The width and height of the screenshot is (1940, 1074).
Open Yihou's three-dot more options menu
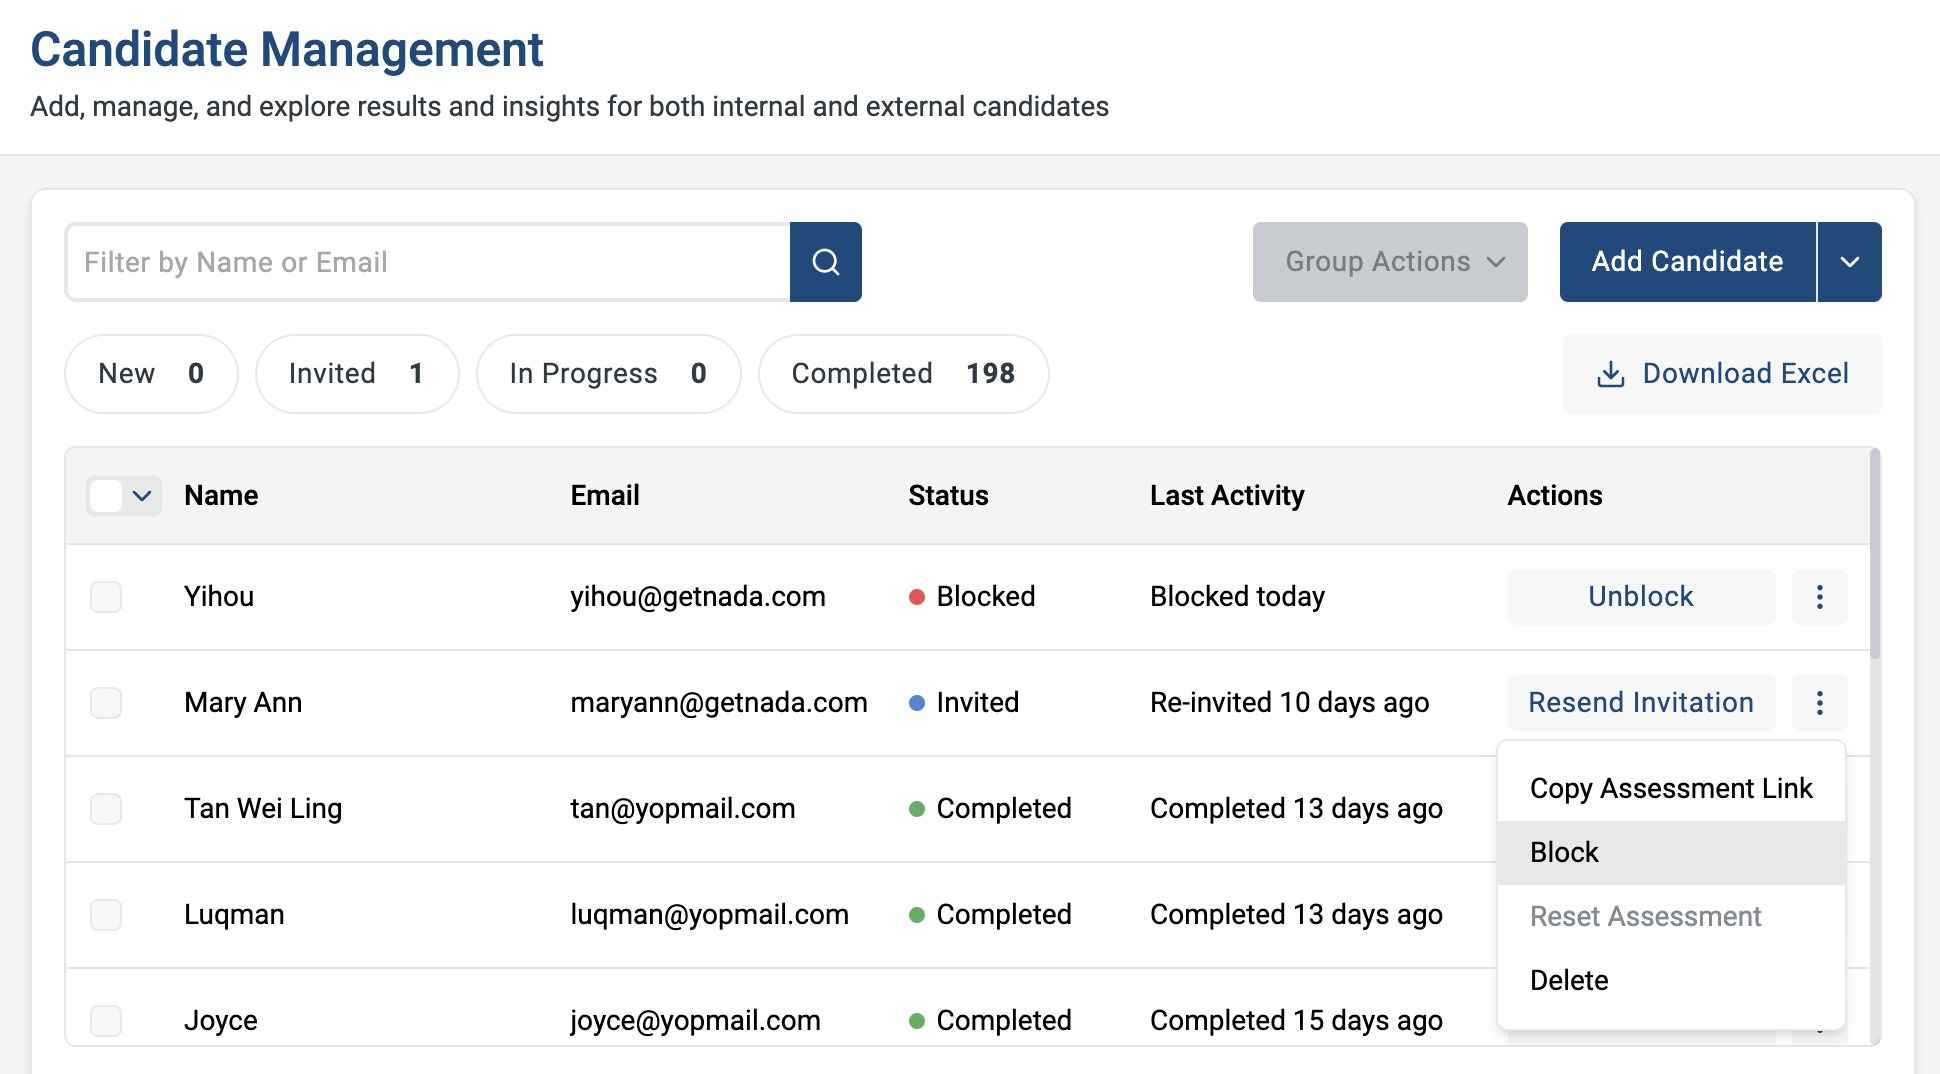1819,597
